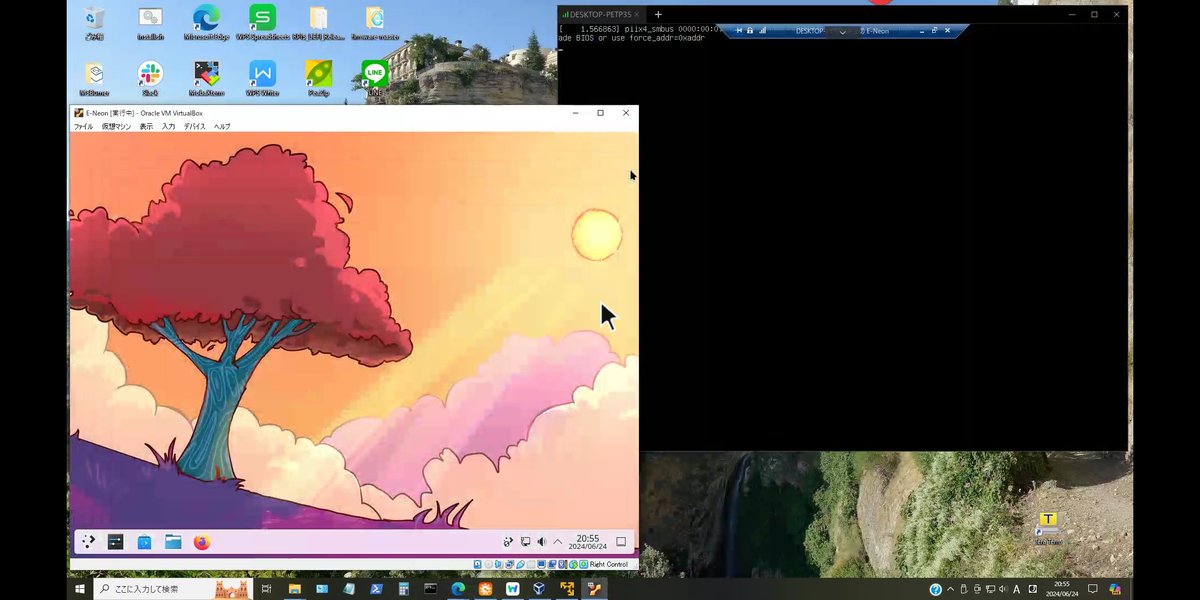The height and width of the screenshot is (600, 1200).
Task: Open Edge from the Windows taskbar
Action: click(x=458, y=589)
